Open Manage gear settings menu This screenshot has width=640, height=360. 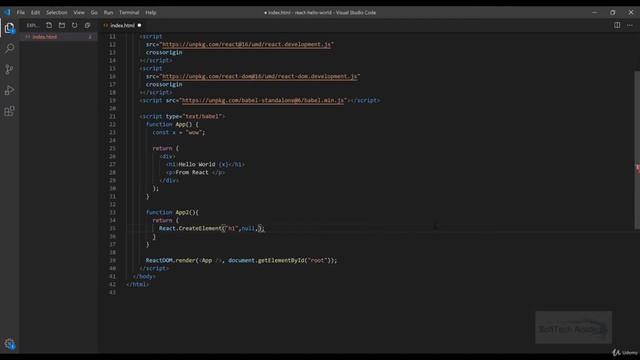9,344
